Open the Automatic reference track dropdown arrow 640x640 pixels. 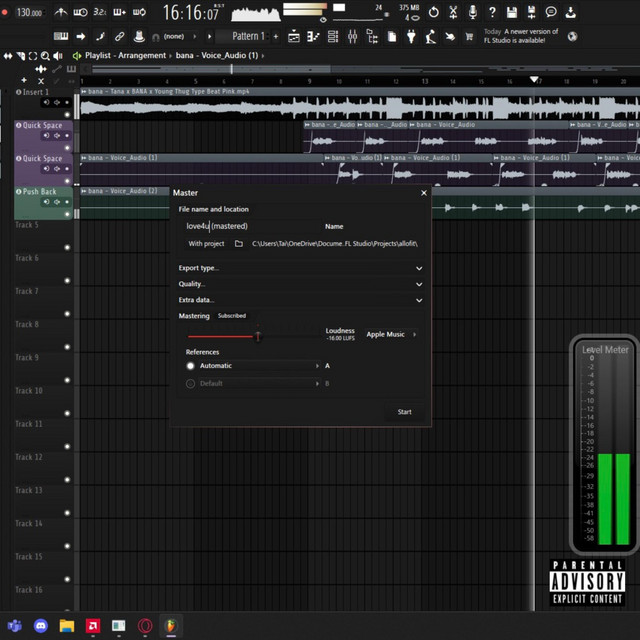click(317, 366)
